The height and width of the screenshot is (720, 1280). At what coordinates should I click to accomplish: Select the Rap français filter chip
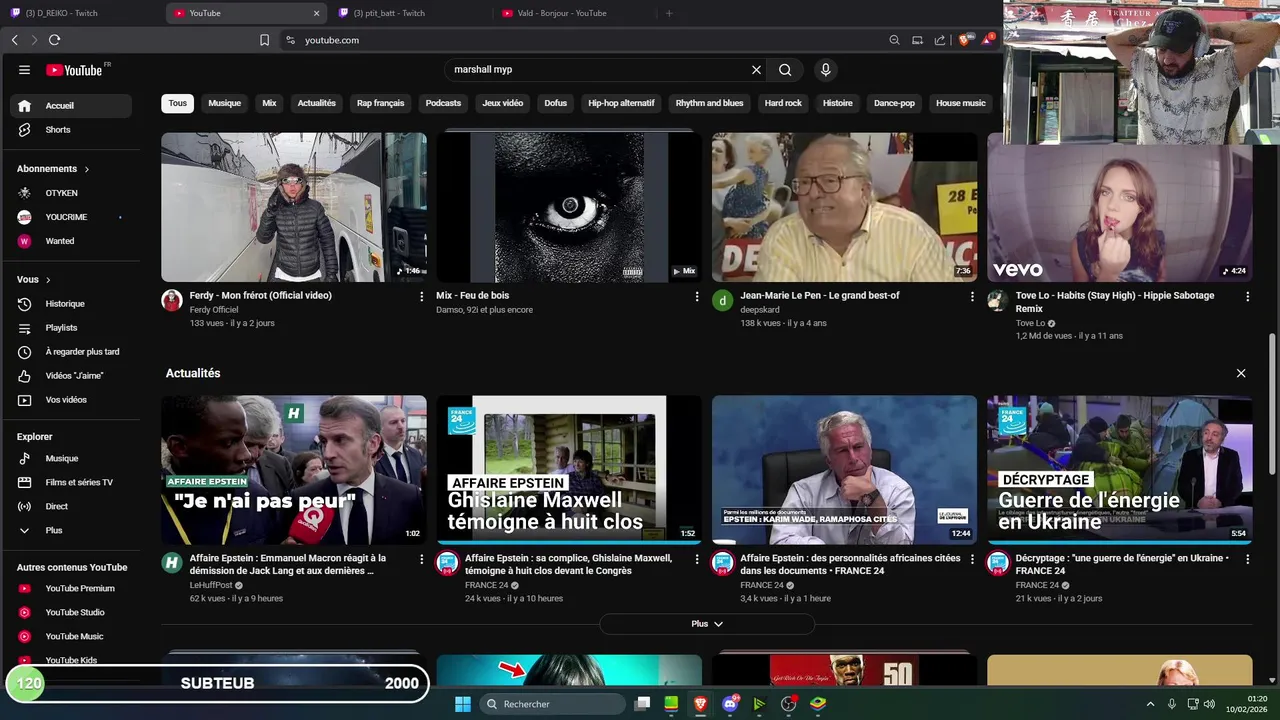click(x=381, y=103)
